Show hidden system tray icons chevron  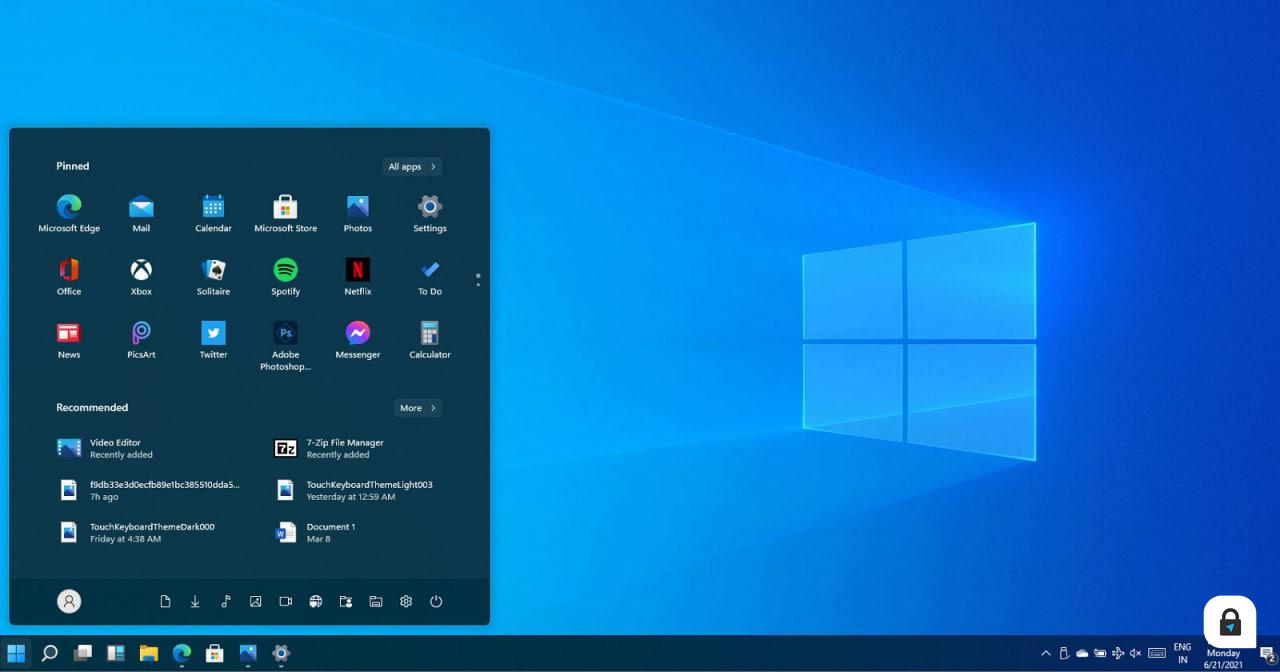[x=1046, y=653]
